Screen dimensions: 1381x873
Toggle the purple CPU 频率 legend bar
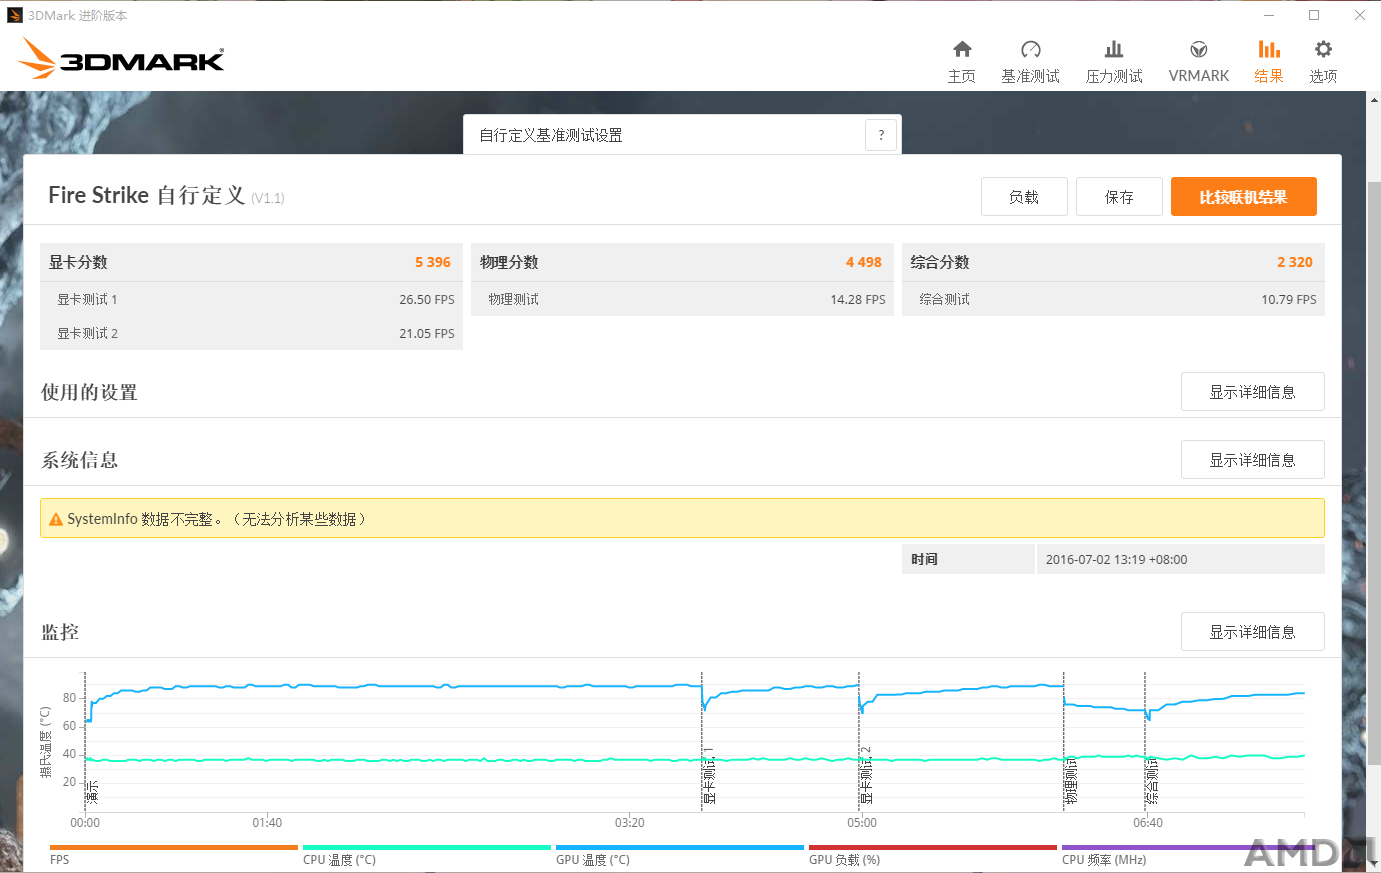pos(1188,848)
